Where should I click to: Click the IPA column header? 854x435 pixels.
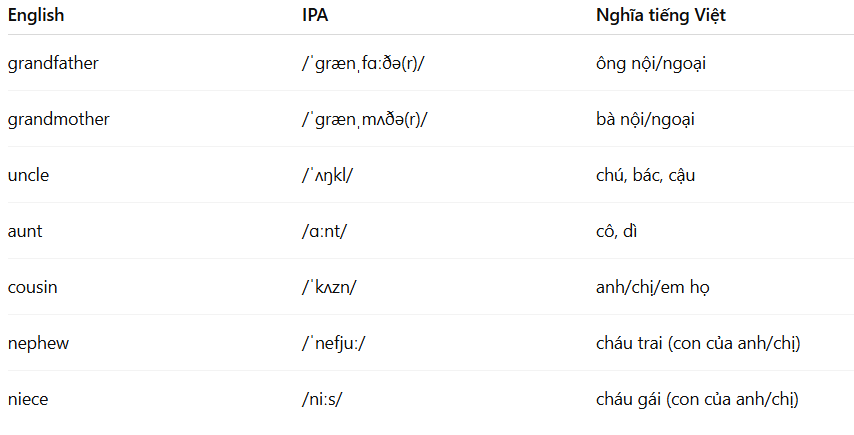(315, 15)
